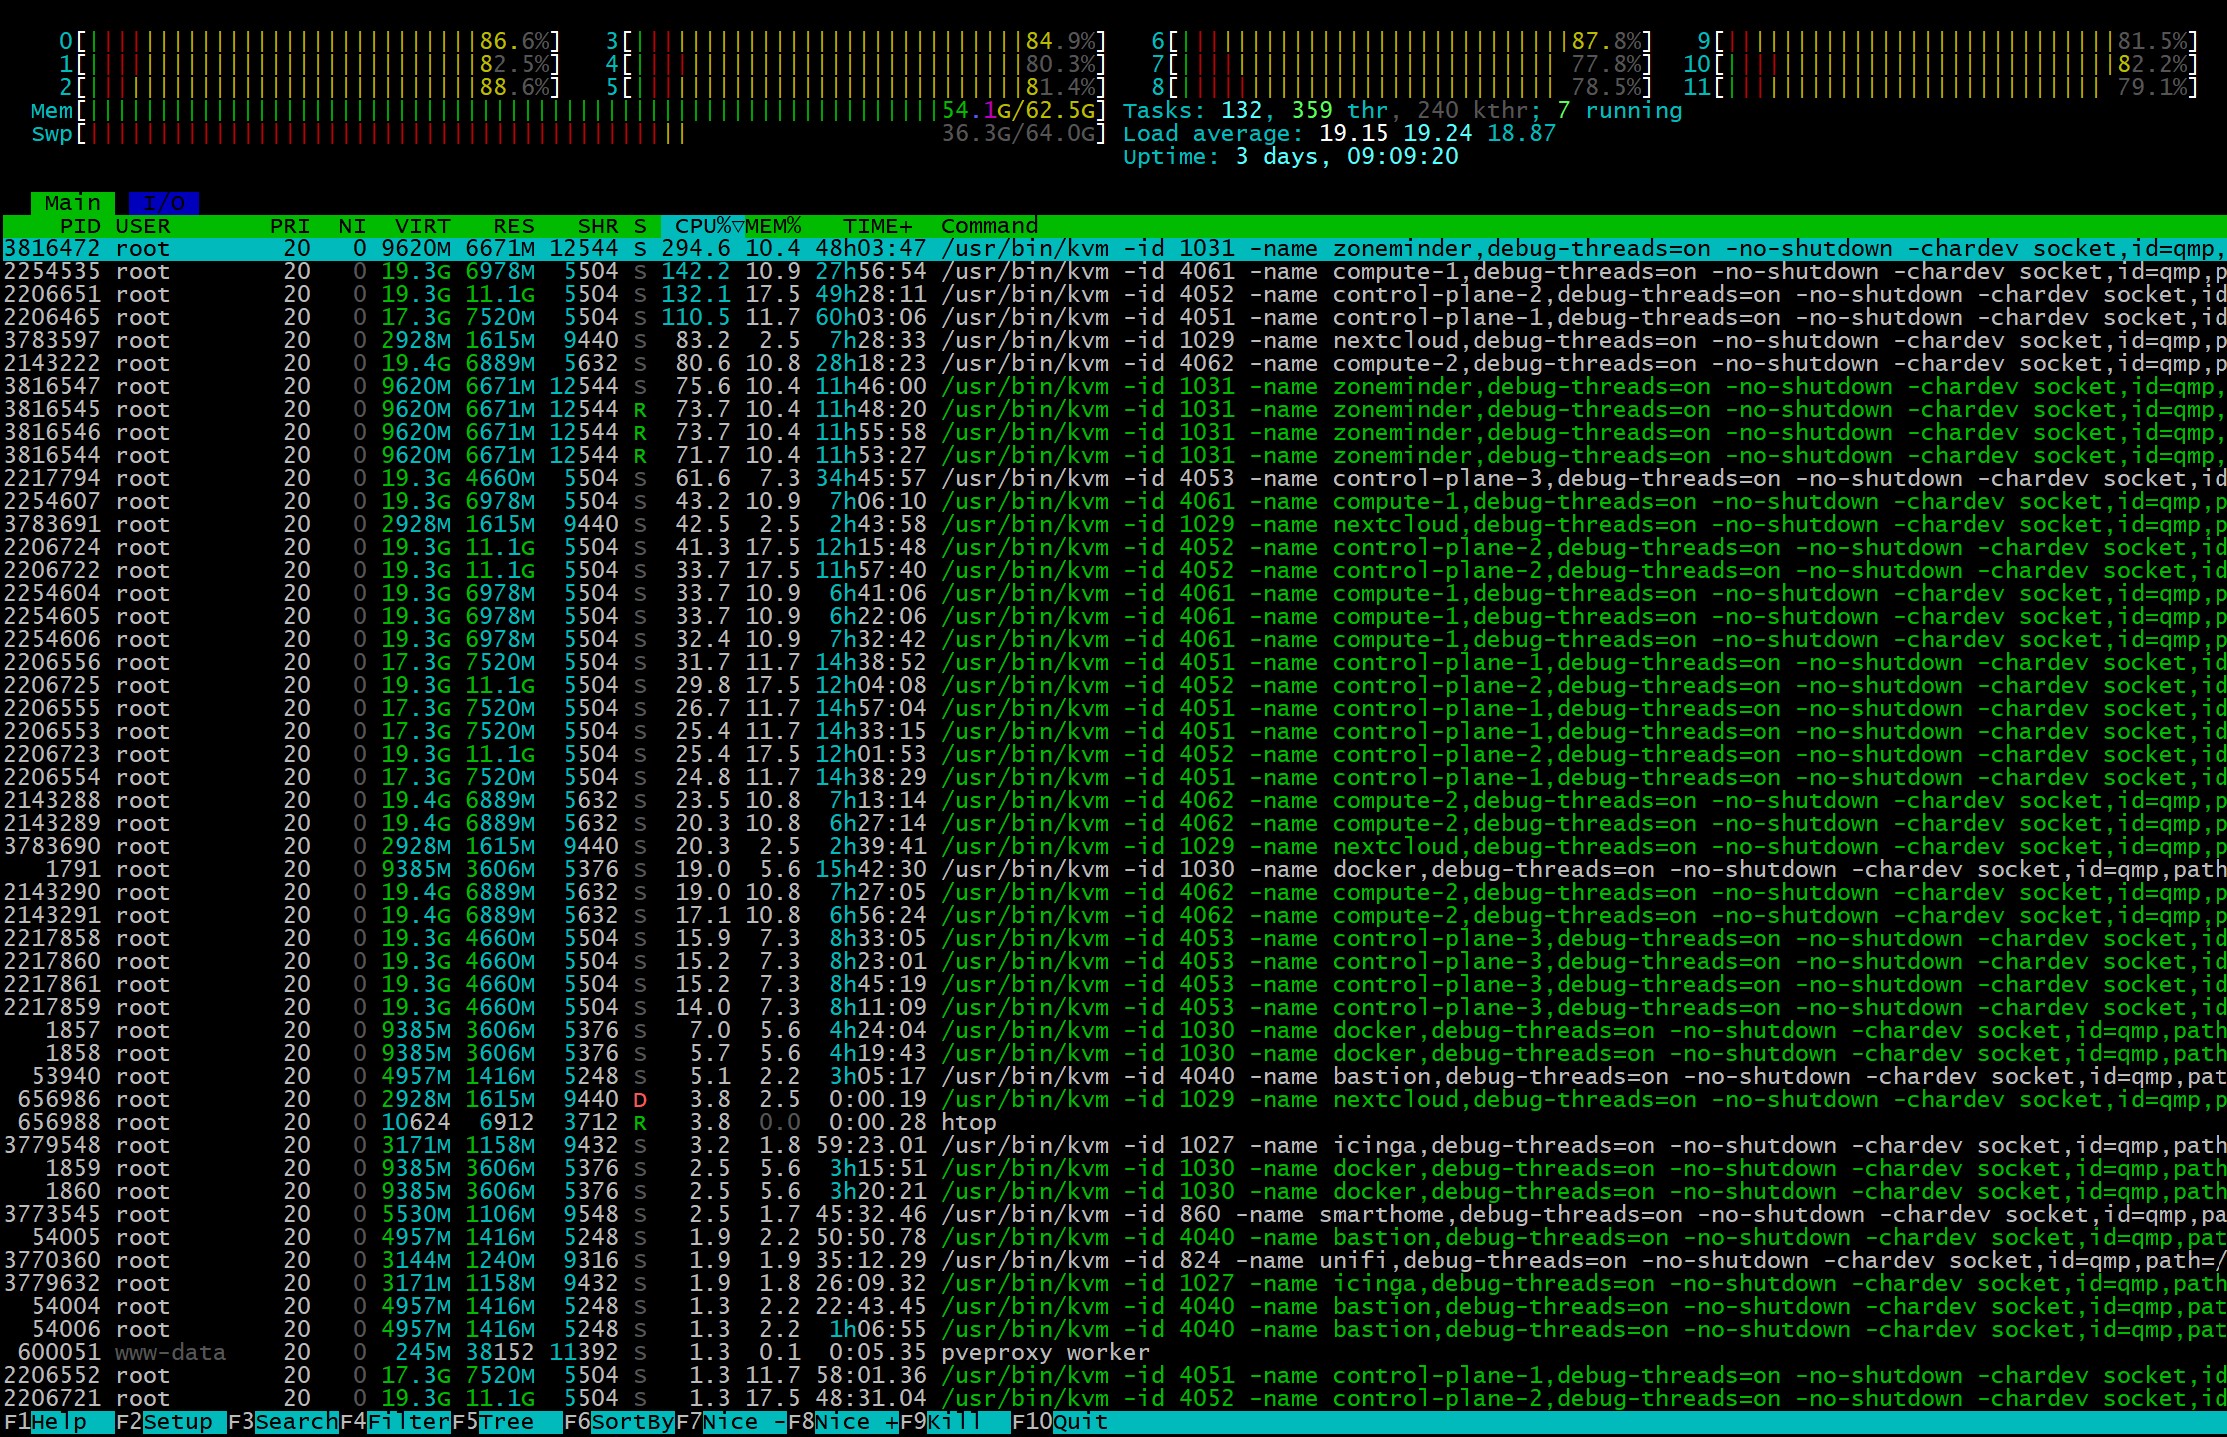Sort processes by the TIME+ column header
The image size is (2227, 1437).
coord(877,226)
